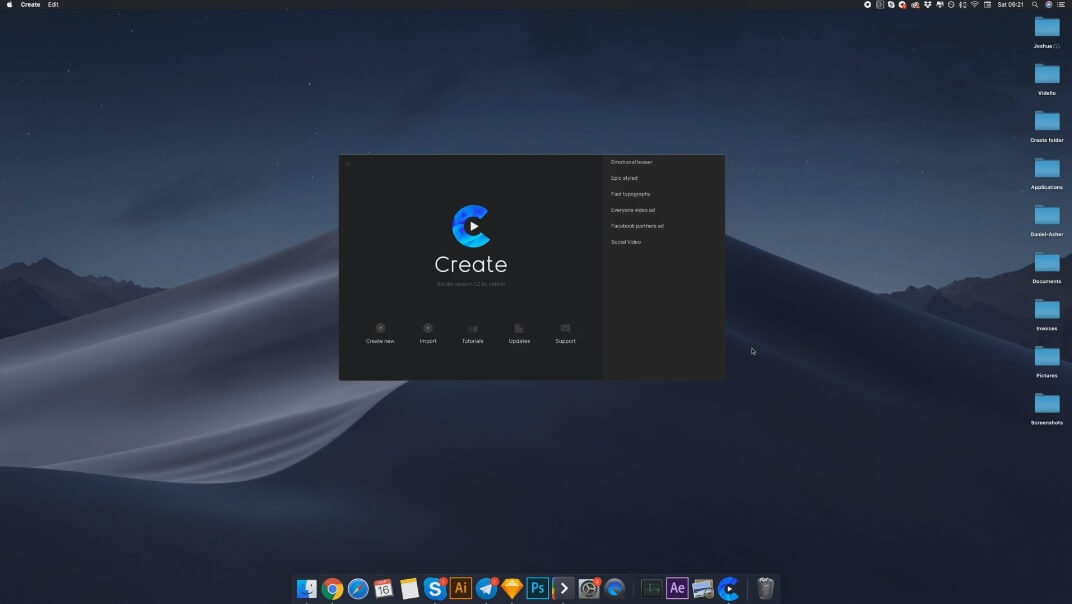Close the Create welcome window
Image resolution: width=1072 pixels, height=604 pixels.
348,163
